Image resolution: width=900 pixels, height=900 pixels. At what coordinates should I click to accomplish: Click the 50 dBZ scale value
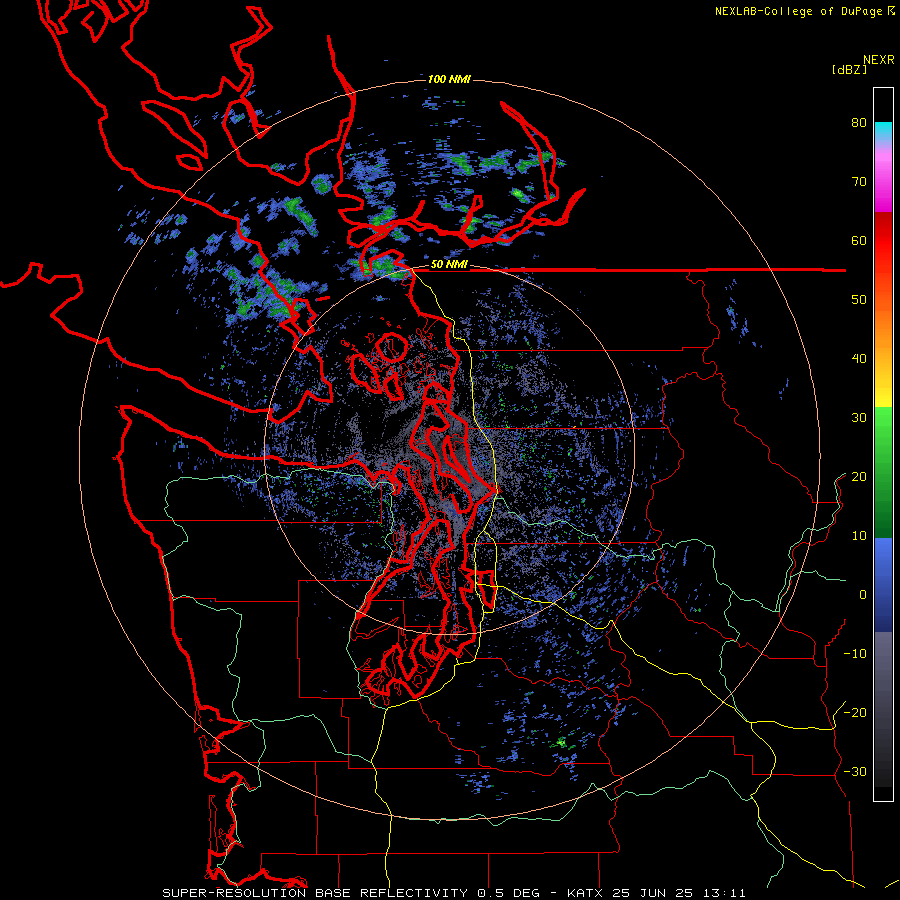coord(859,300)
